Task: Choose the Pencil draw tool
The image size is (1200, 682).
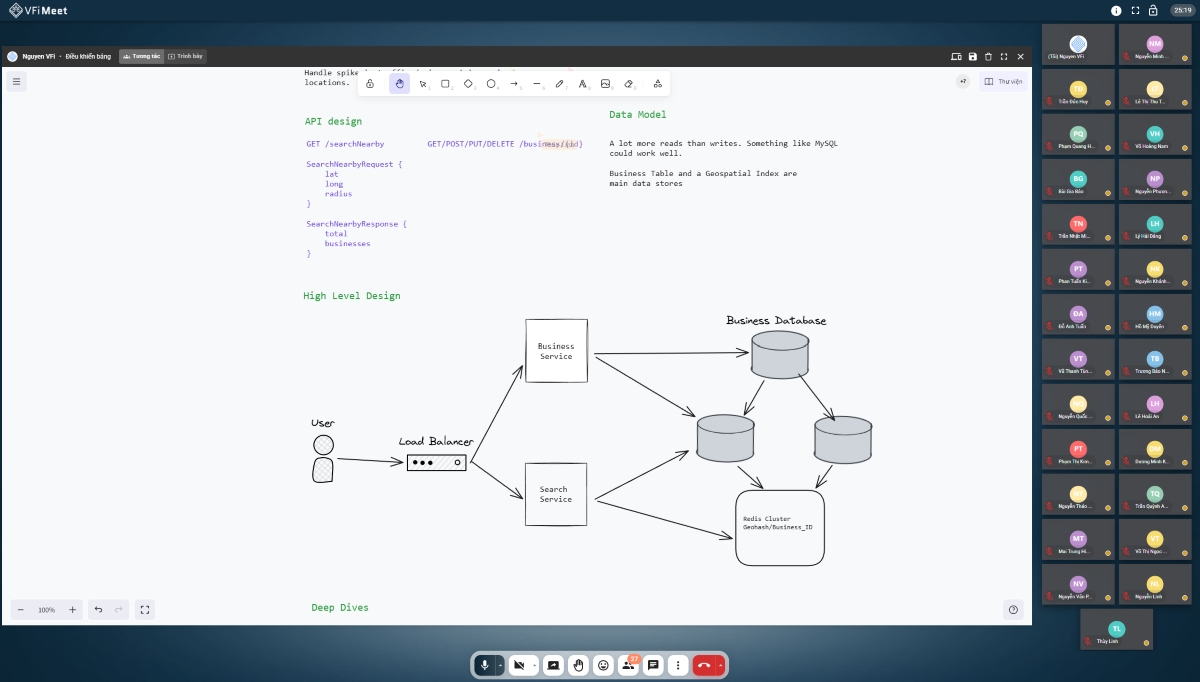Action: tap(559, 84)
